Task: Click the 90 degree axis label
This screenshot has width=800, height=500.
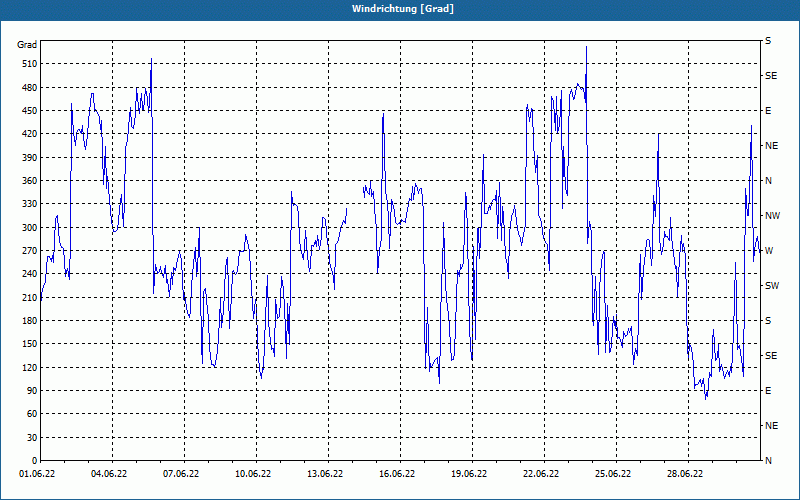Action: [x=32, y=391]
